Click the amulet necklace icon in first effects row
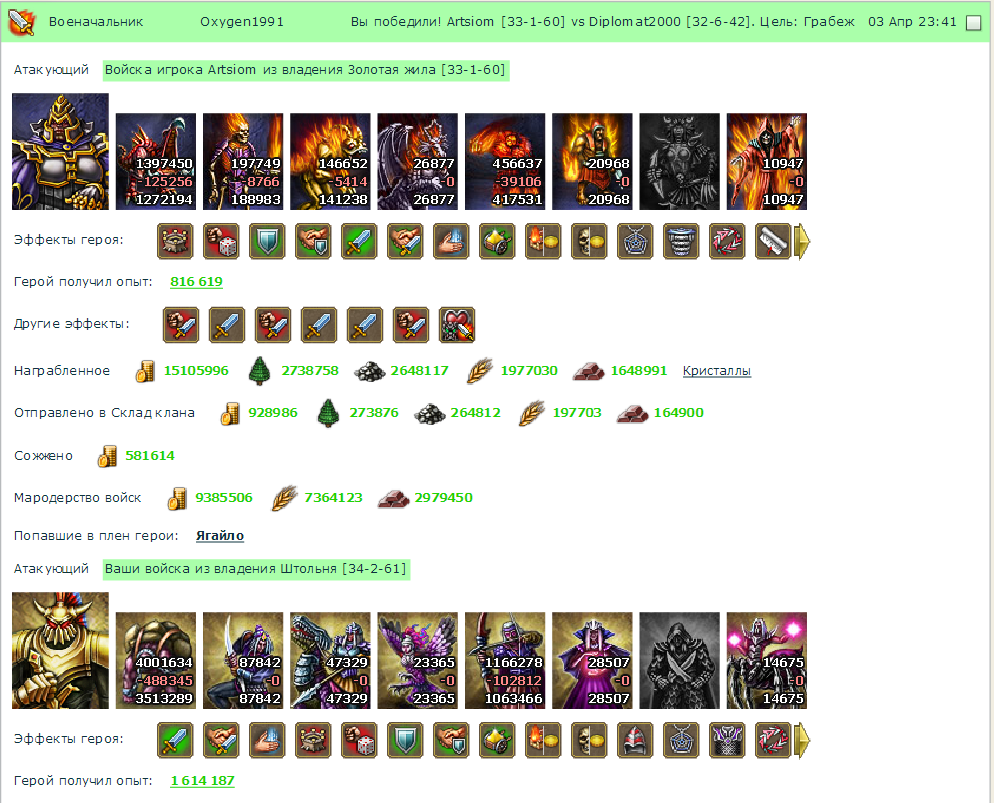 (x=635, y=241)
